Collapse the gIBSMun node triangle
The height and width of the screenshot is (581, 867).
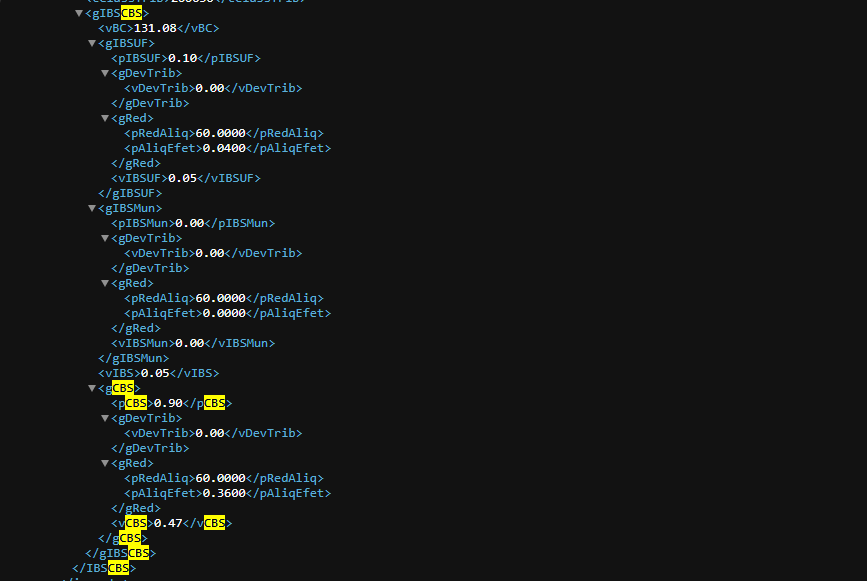(92, 208)
